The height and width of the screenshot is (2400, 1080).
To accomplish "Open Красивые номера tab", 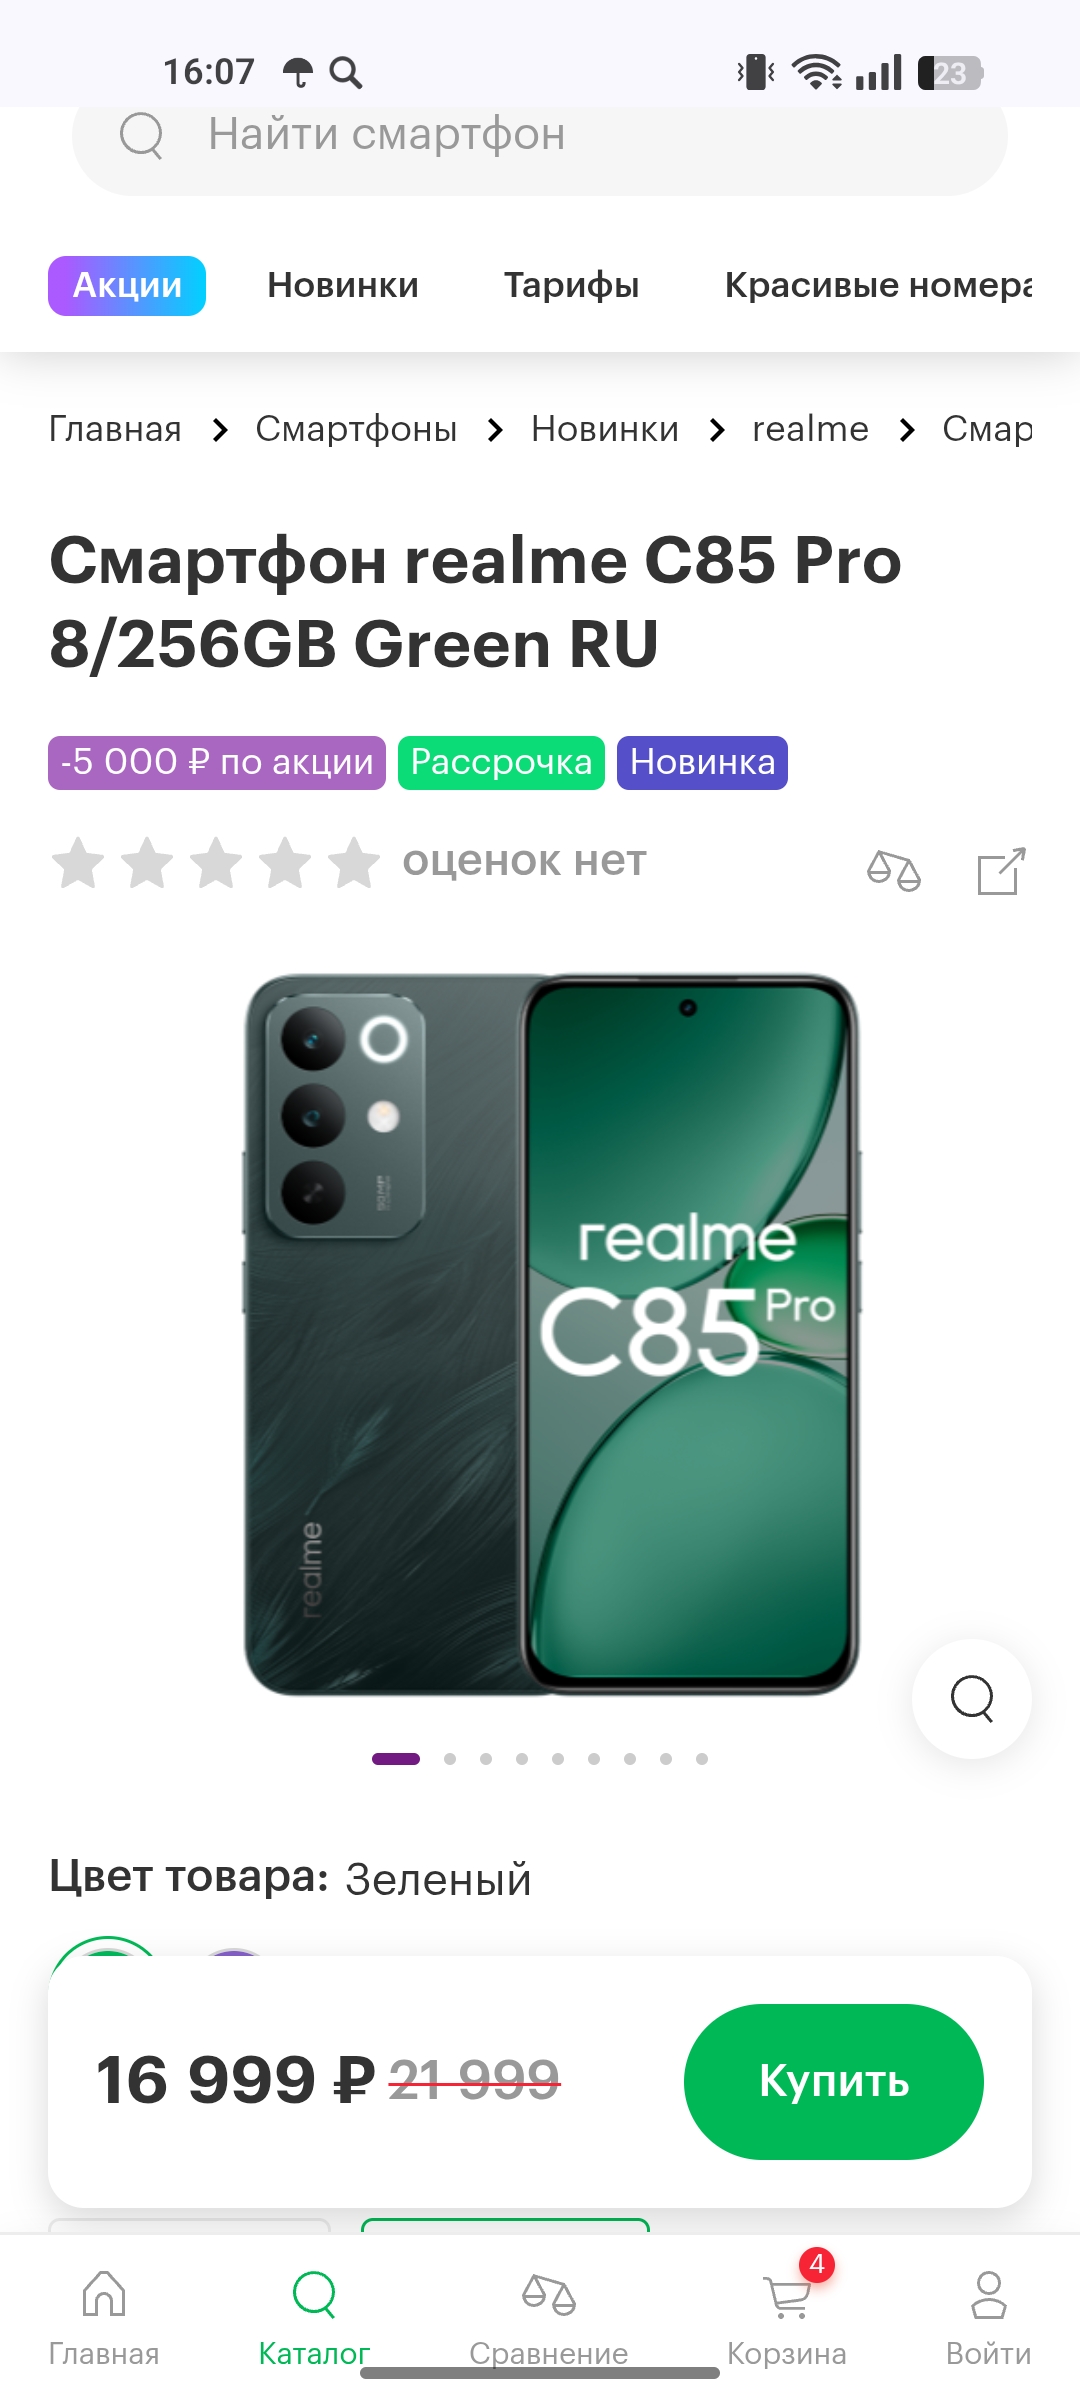I will (x=878, y=286).
